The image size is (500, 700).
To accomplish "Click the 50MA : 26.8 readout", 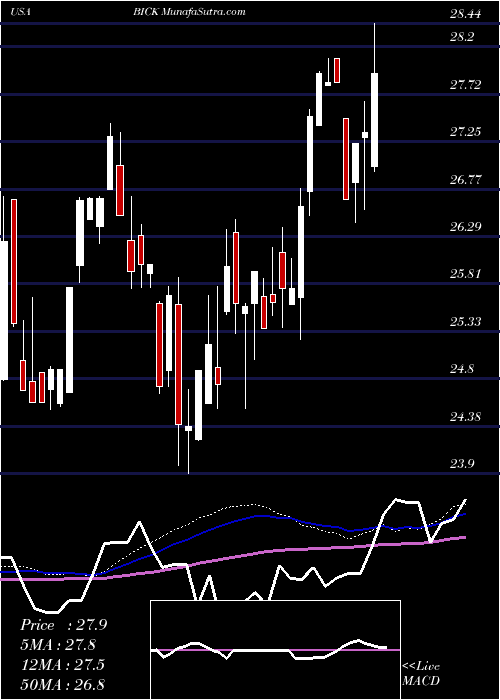I will (x=63, y=684).
